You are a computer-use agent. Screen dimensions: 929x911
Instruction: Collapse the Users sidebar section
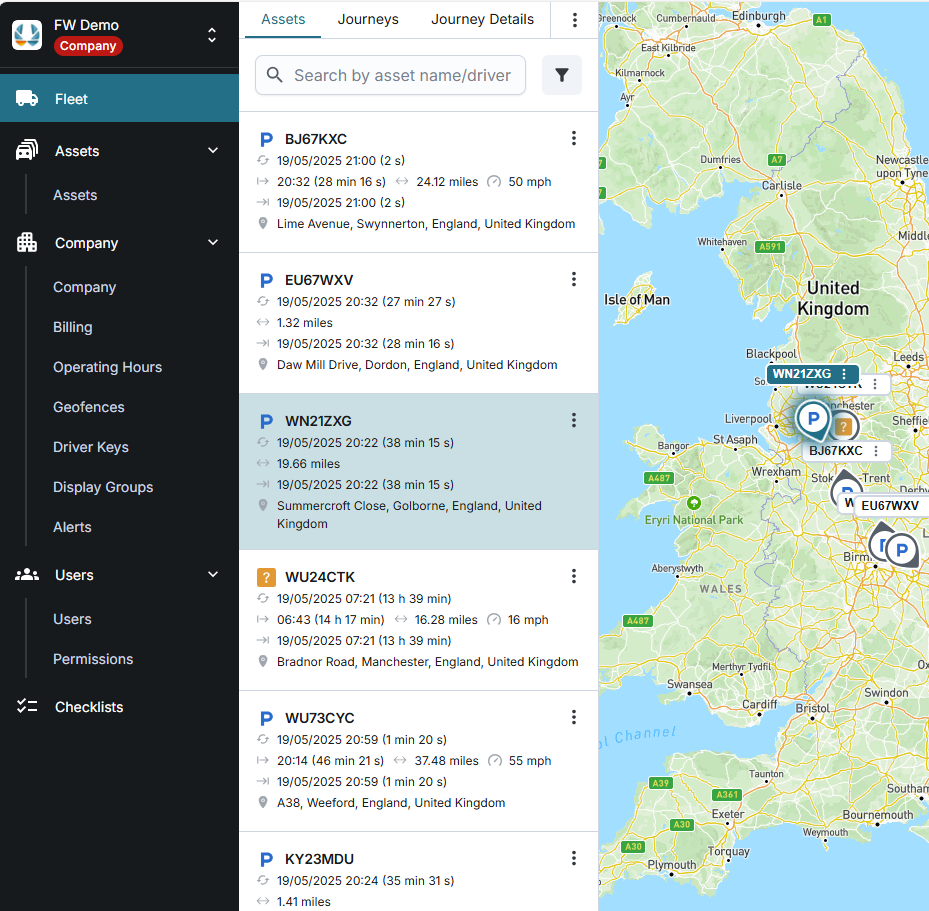coord(212,575)
